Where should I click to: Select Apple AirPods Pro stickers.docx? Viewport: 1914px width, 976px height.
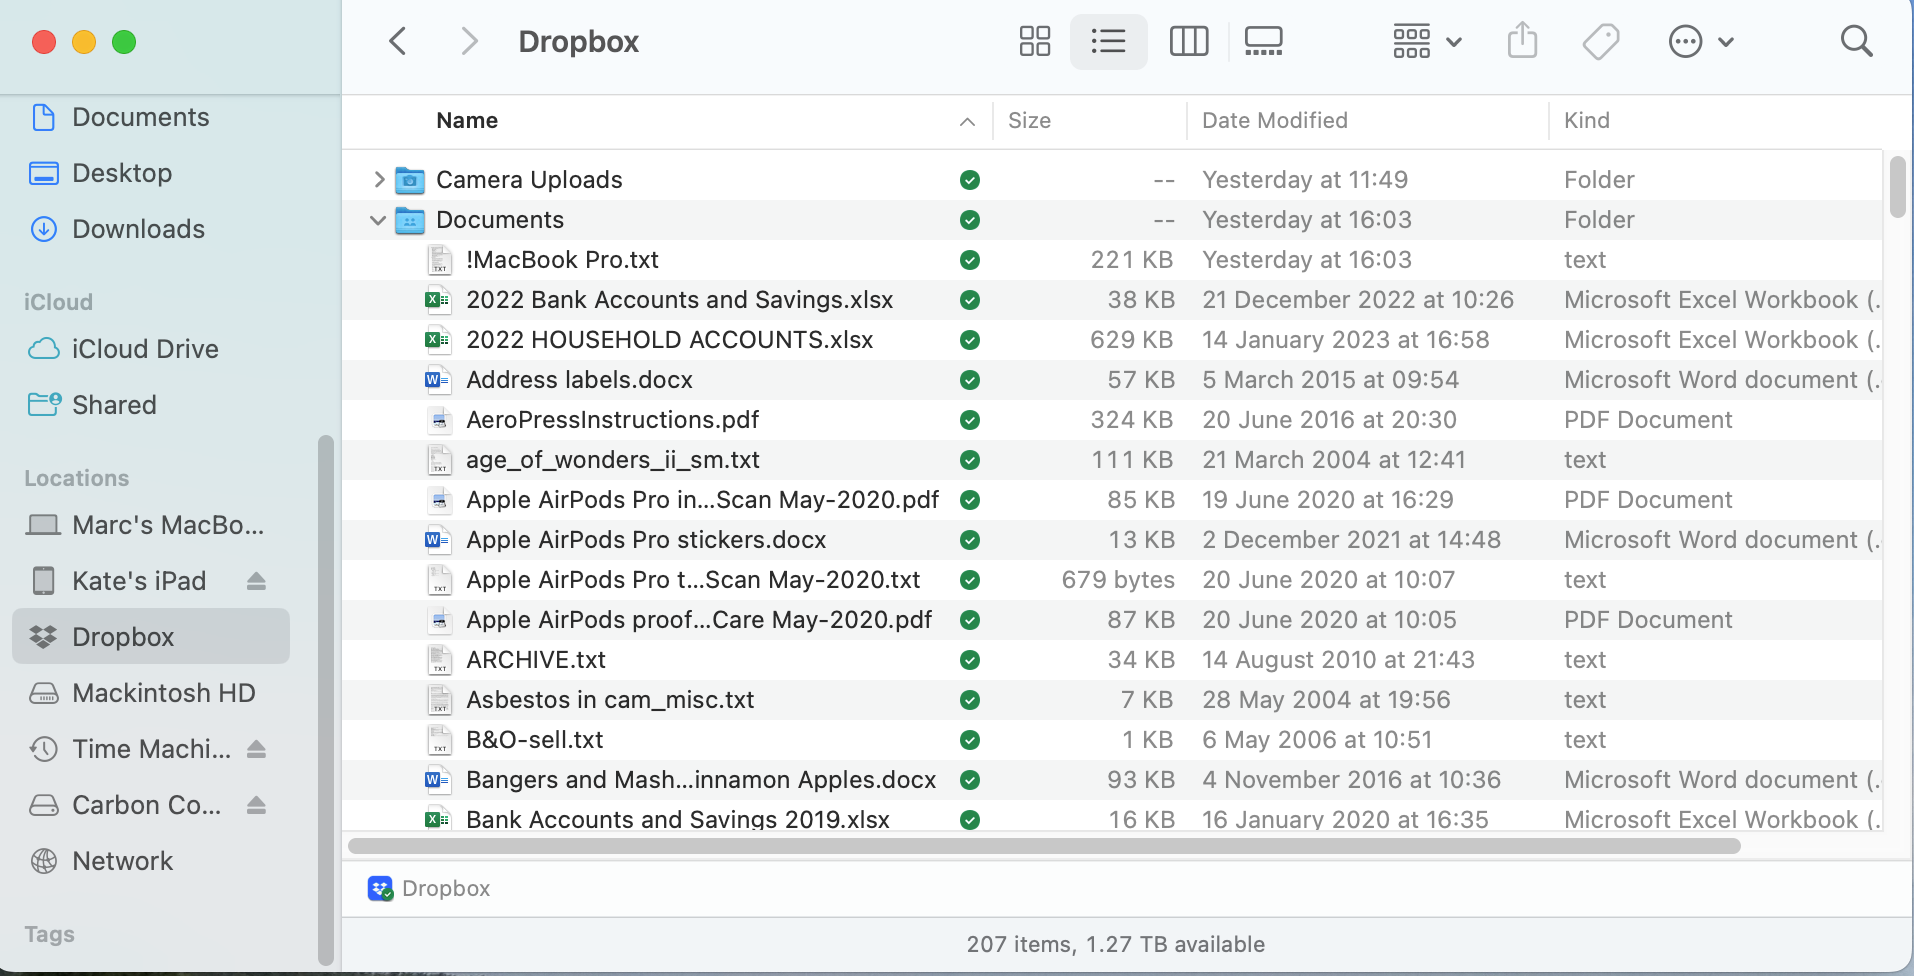pos(1112,539)
